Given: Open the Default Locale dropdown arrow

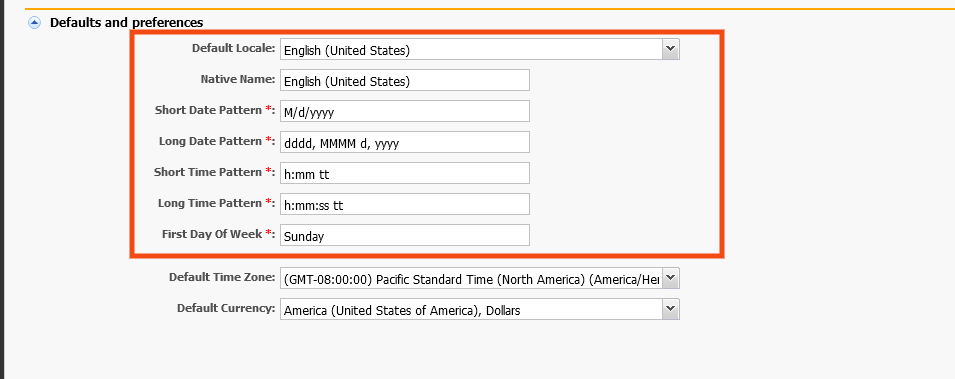Looking at the screenshot, I should [671, 49].
